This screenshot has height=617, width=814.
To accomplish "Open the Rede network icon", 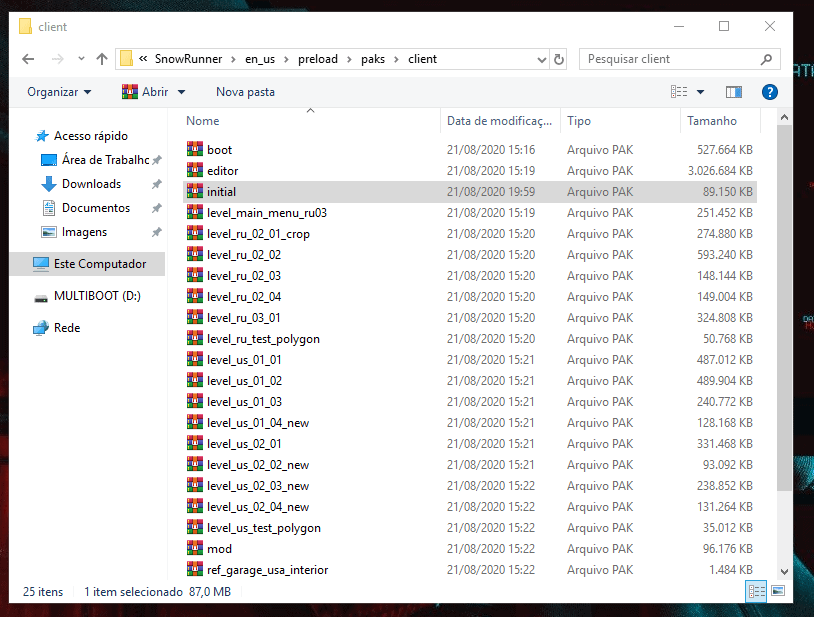I will 41,328.
